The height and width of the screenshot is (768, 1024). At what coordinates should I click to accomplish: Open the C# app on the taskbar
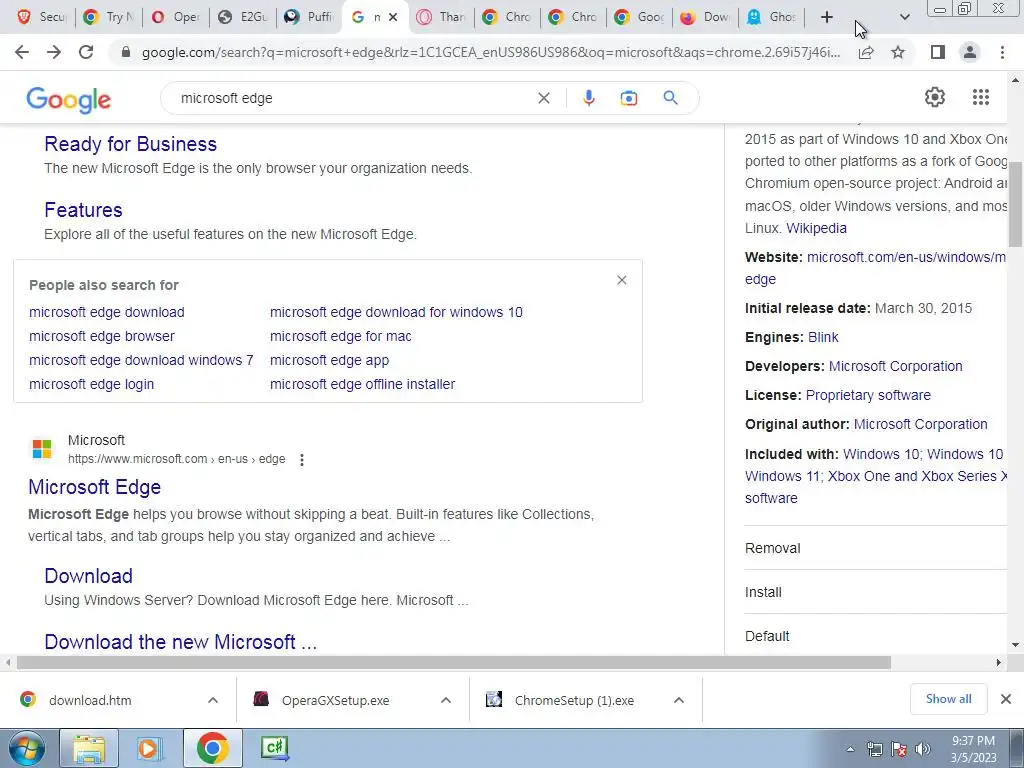[x=275, y=748]
